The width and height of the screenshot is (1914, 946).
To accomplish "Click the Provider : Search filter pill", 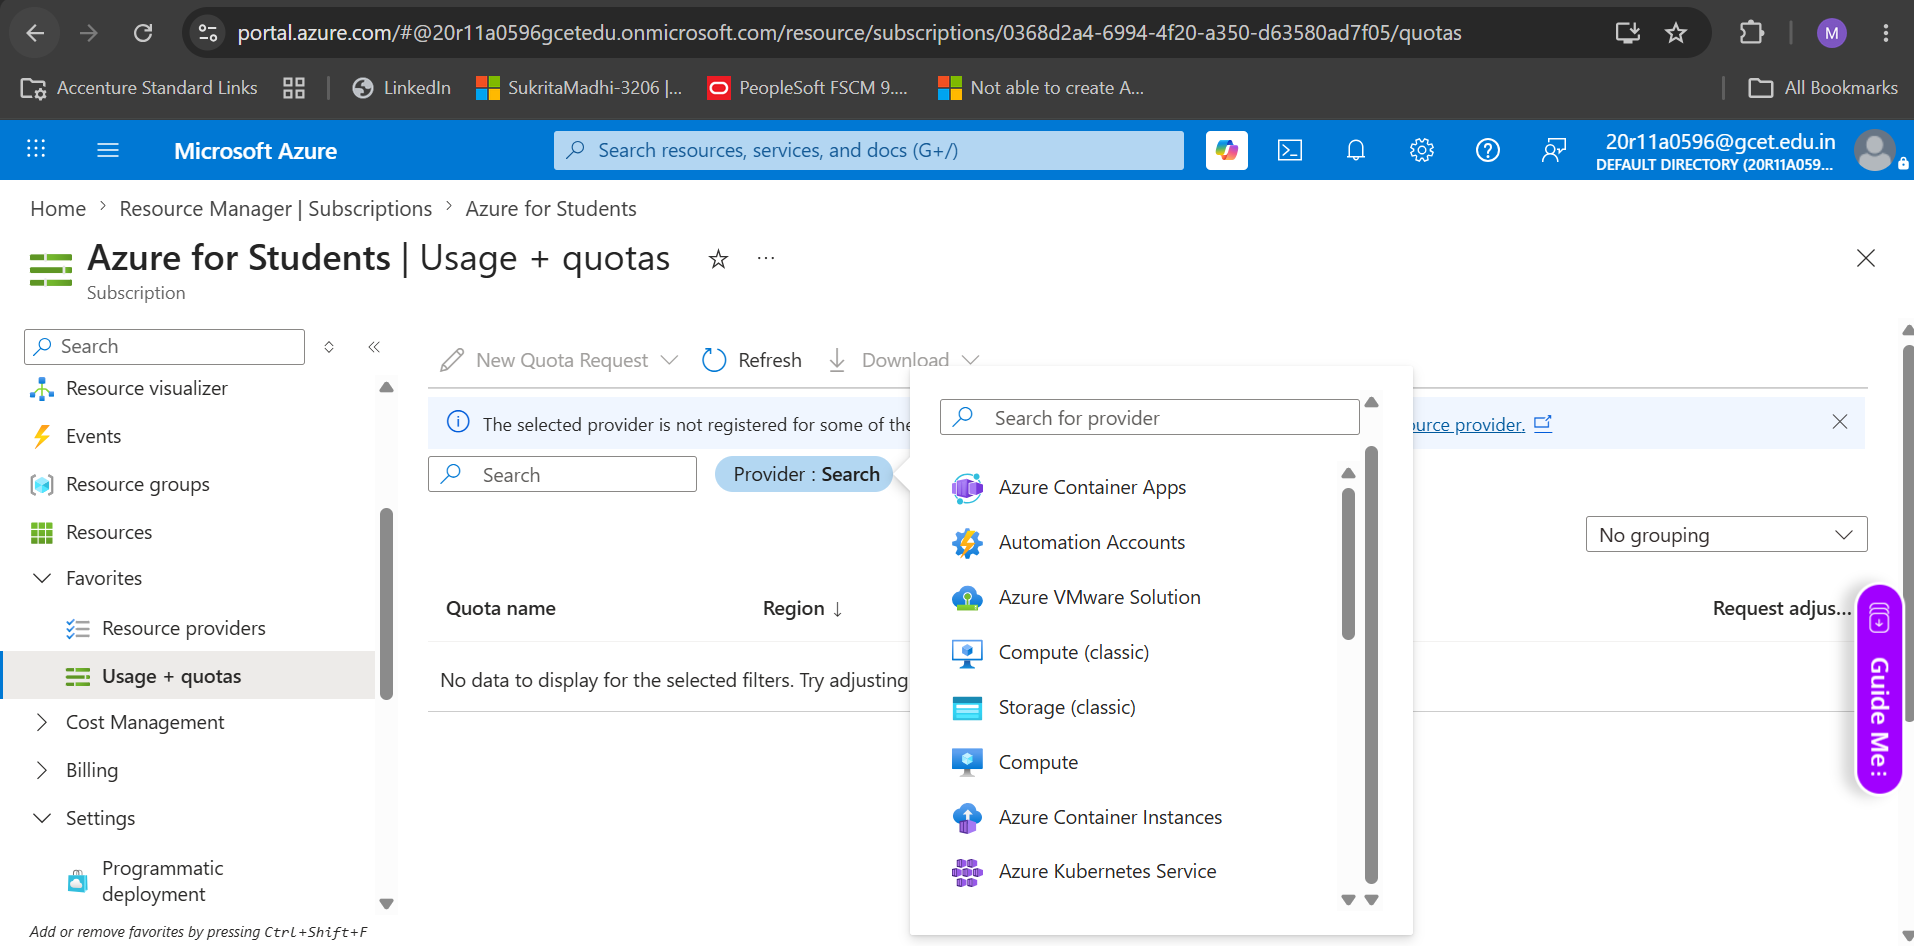I will (805, 474).
